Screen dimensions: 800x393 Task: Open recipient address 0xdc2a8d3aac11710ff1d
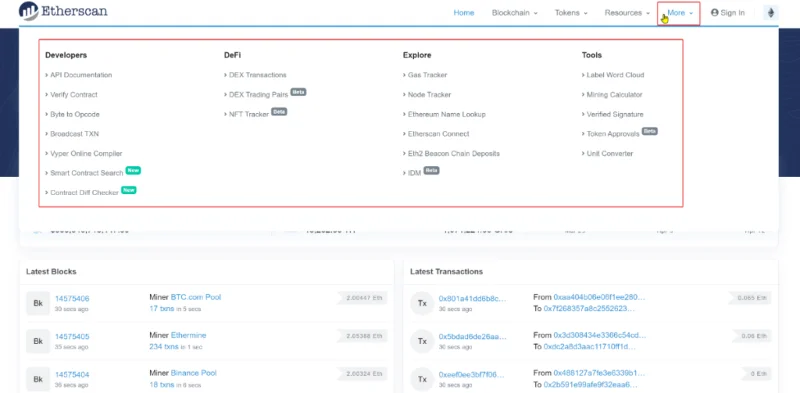(x=590, y=347)
